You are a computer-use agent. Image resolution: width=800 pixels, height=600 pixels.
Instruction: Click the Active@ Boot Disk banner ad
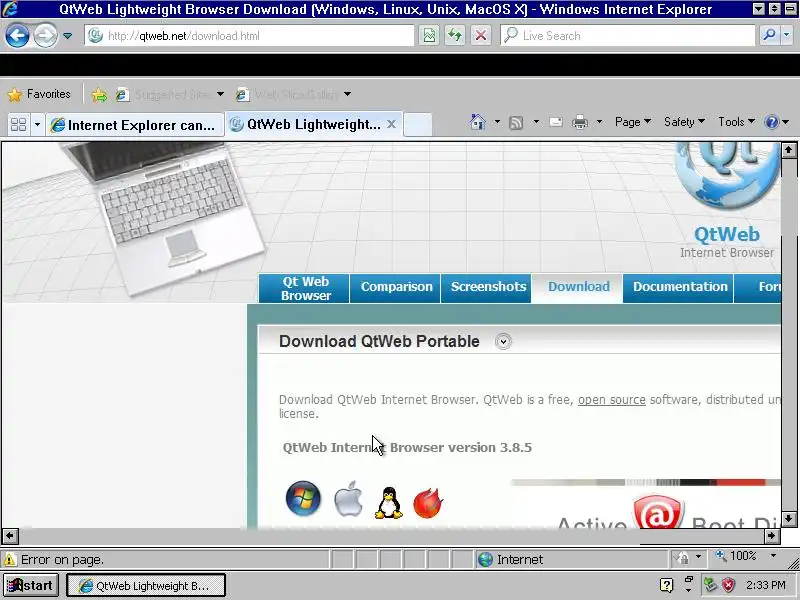pos(646,504)
